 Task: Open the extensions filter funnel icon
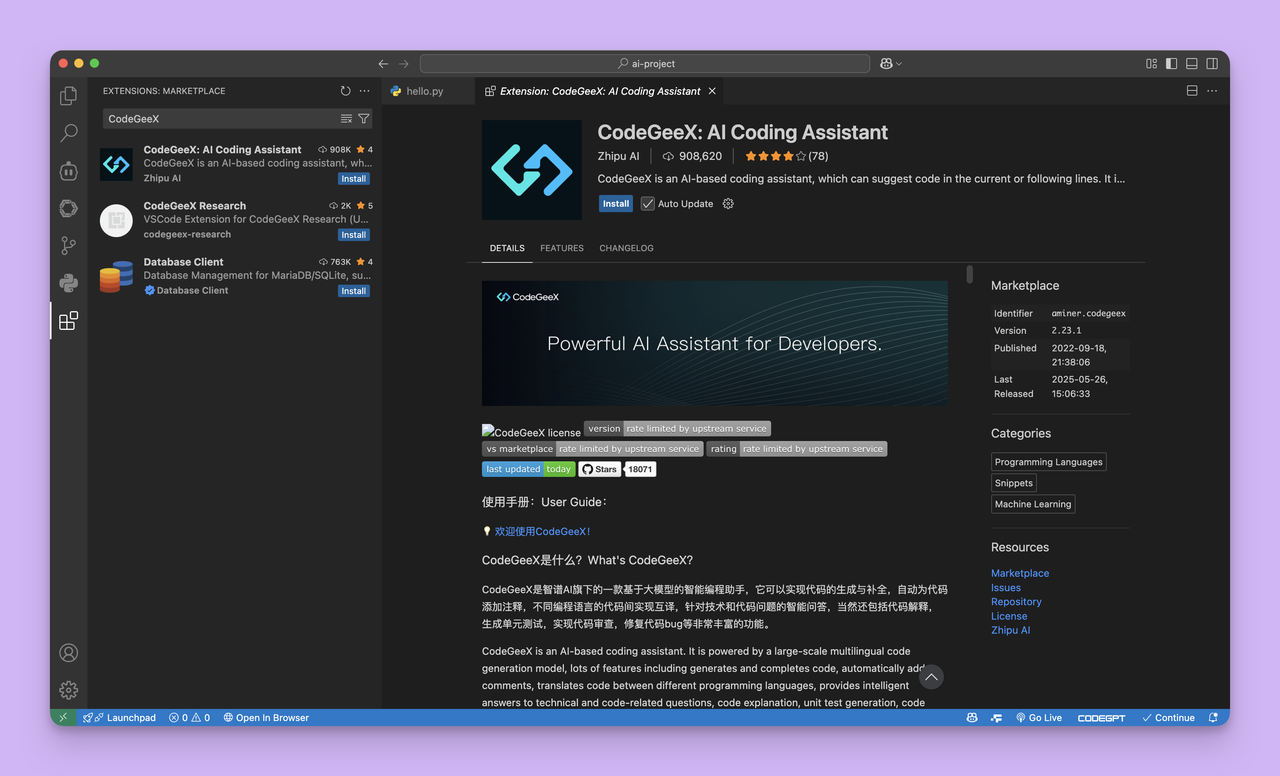coord(363,118)
